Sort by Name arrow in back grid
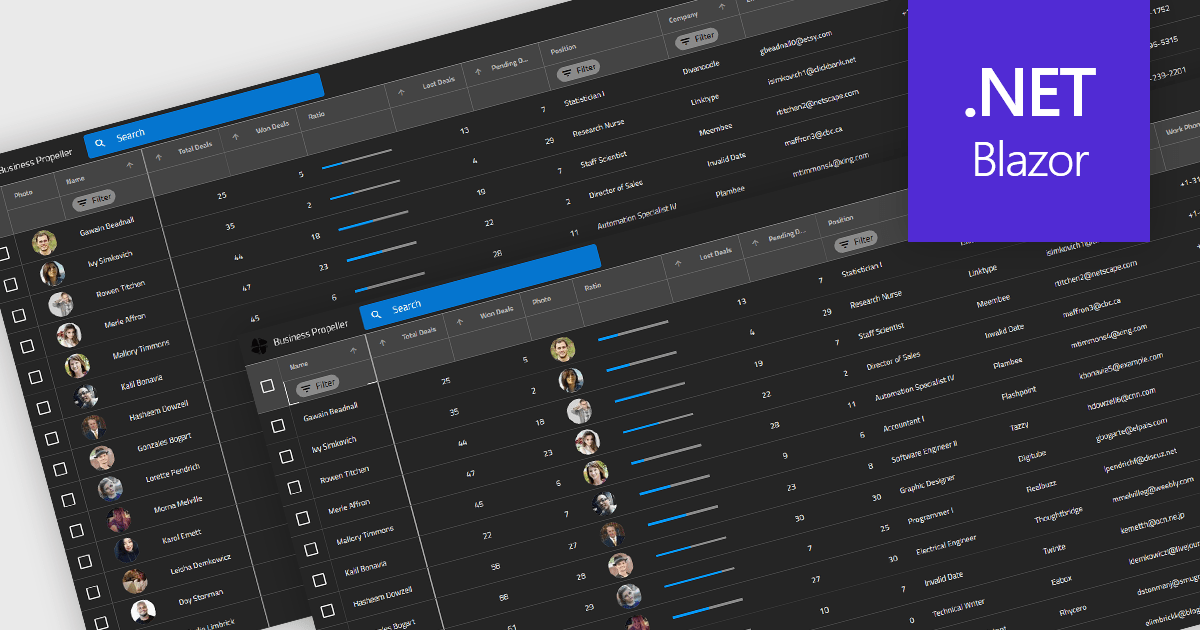The width and height of the screenshot is (1200, 630). (x=132, y=167)
